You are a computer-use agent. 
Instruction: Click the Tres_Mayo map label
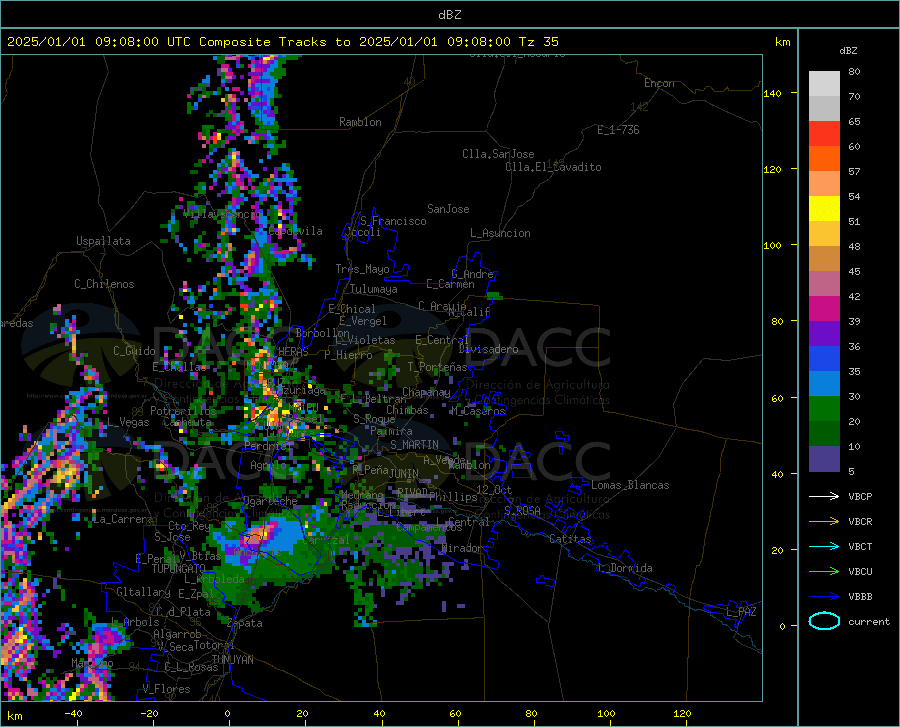[362, 269]
